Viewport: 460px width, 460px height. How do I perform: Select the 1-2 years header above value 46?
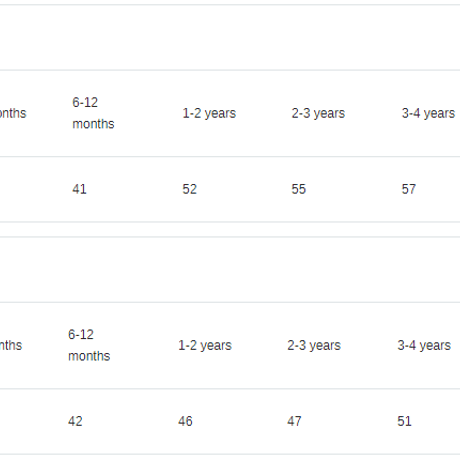pos(205,346)
